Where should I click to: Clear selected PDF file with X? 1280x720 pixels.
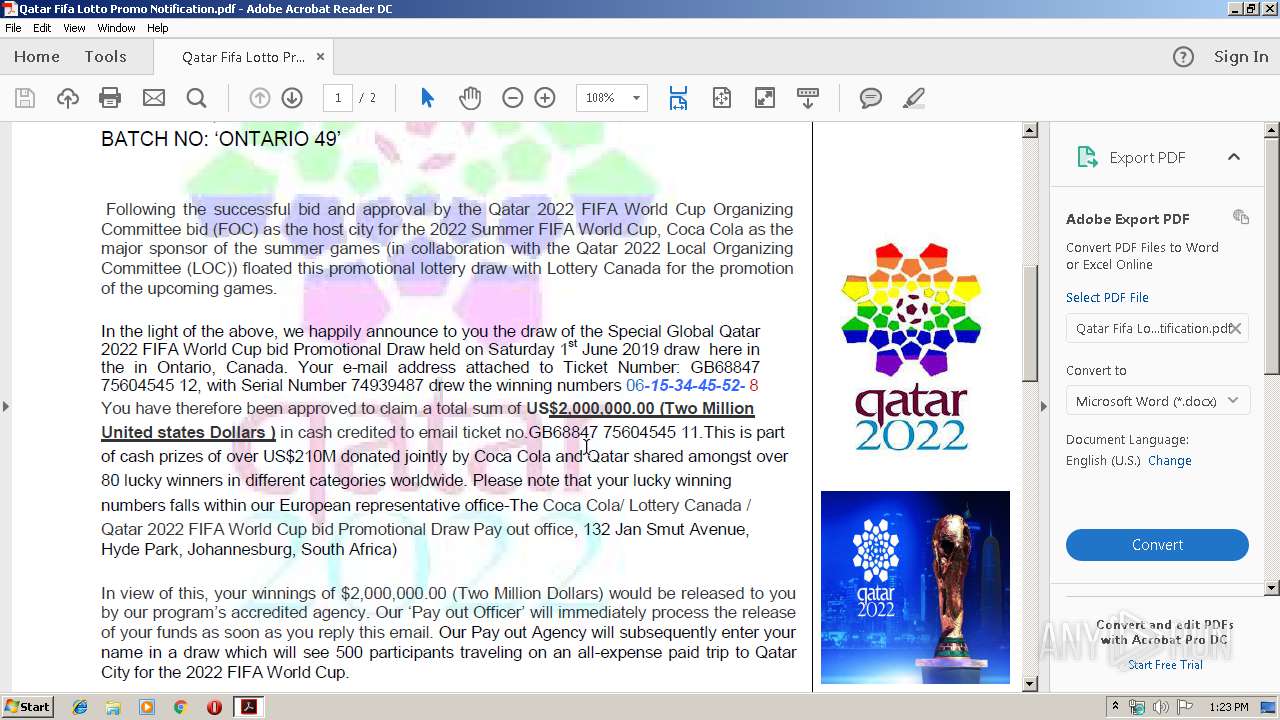[x=1236, y=328]
